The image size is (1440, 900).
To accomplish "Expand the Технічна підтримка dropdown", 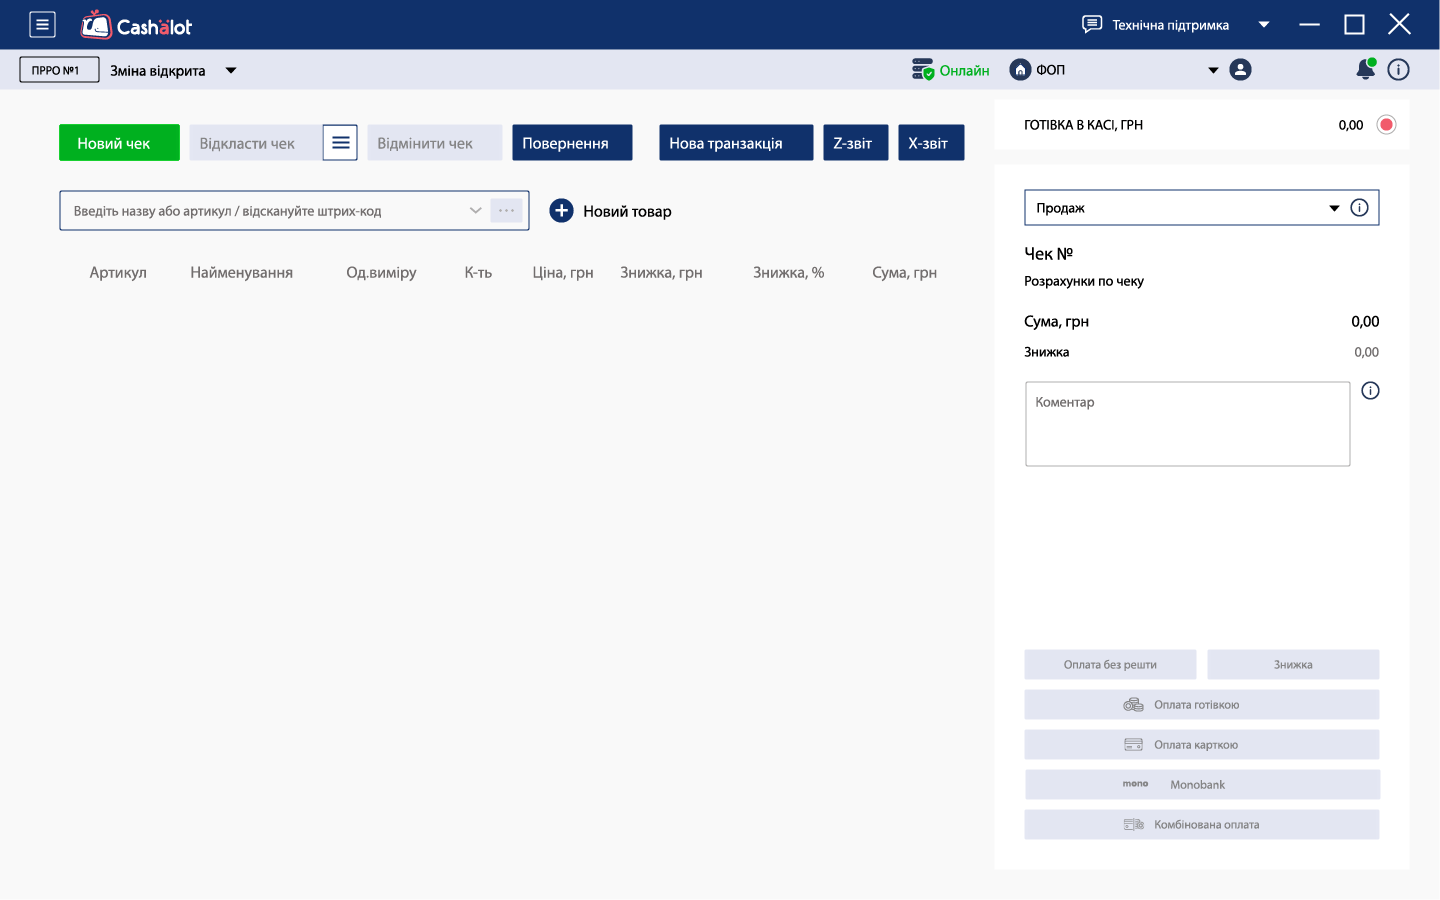I will pos(1264,25).
